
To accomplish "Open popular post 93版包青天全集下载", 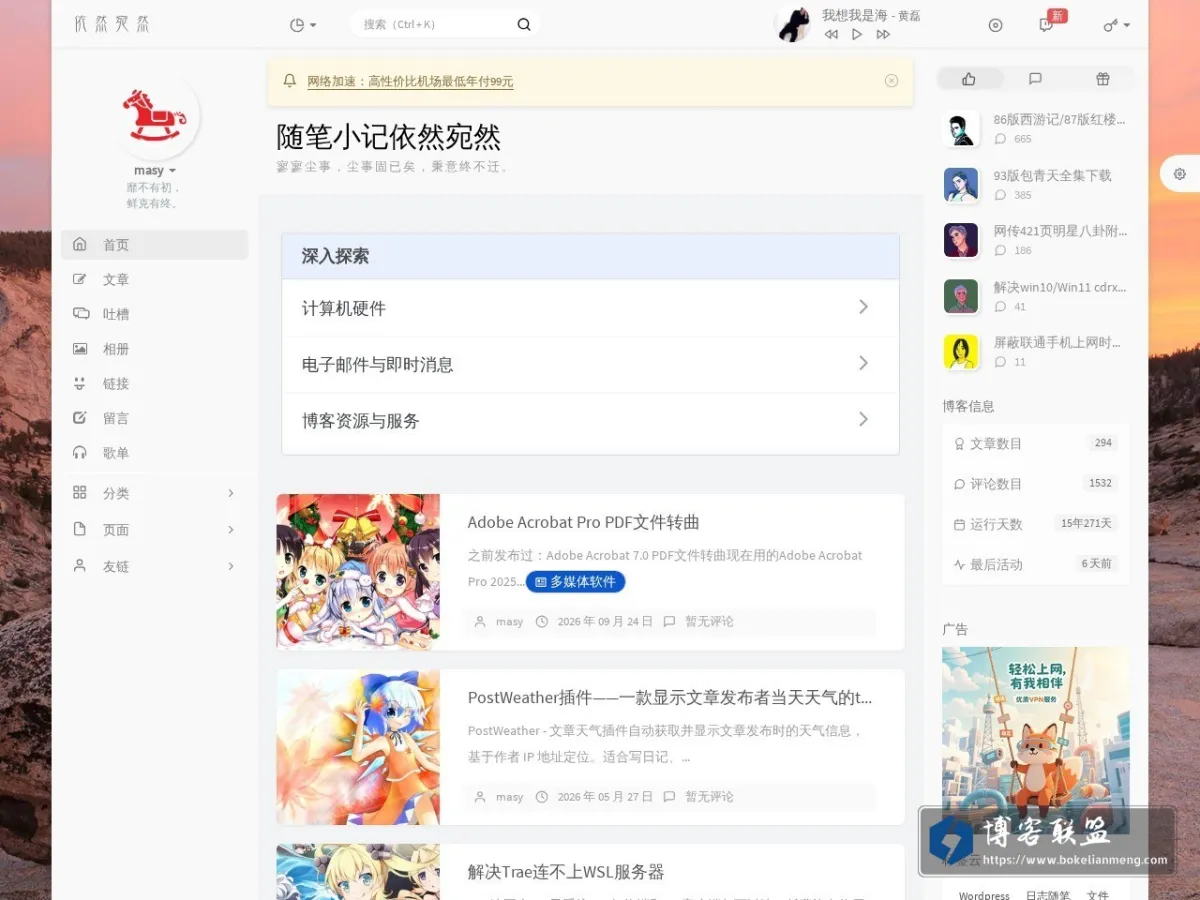I will coord(1052,176).
